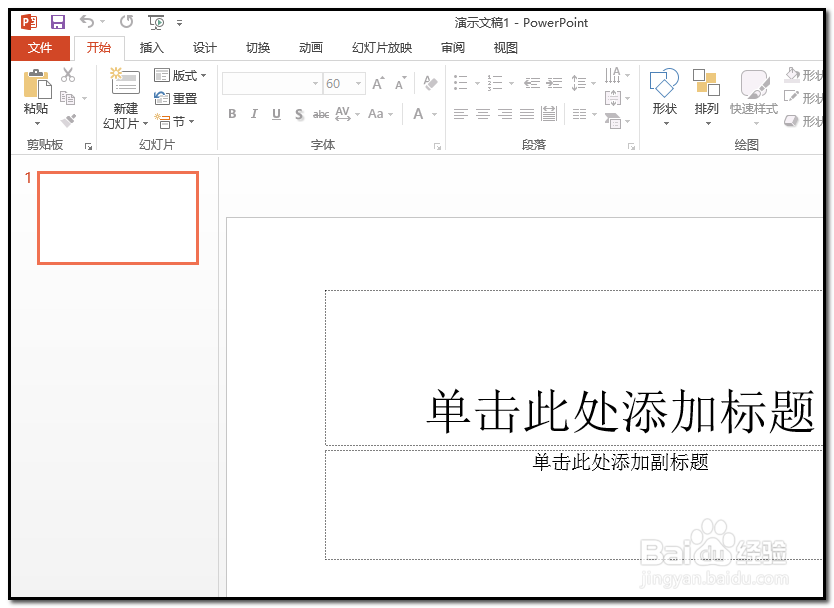Toggle bold formatting with B button
834x608 pixels.
(232, 114)
